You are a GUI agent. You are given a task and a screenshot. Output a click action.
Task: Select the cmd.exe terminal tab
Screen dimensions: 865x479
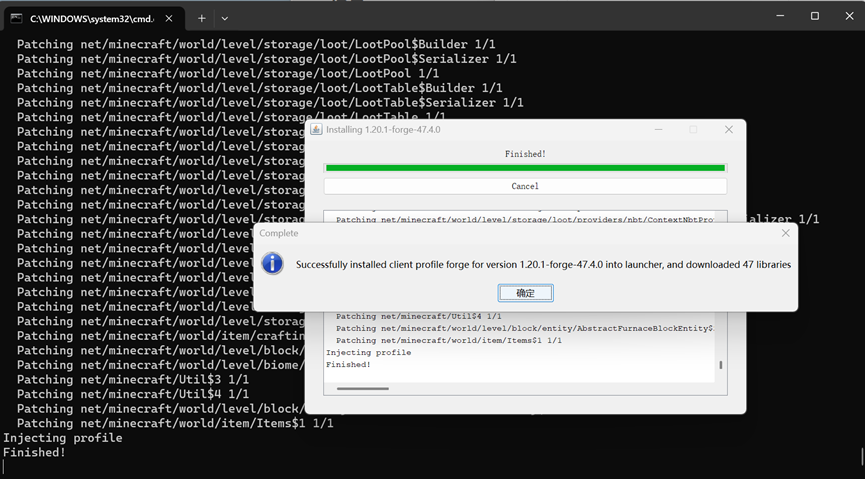tap(94, 18)
